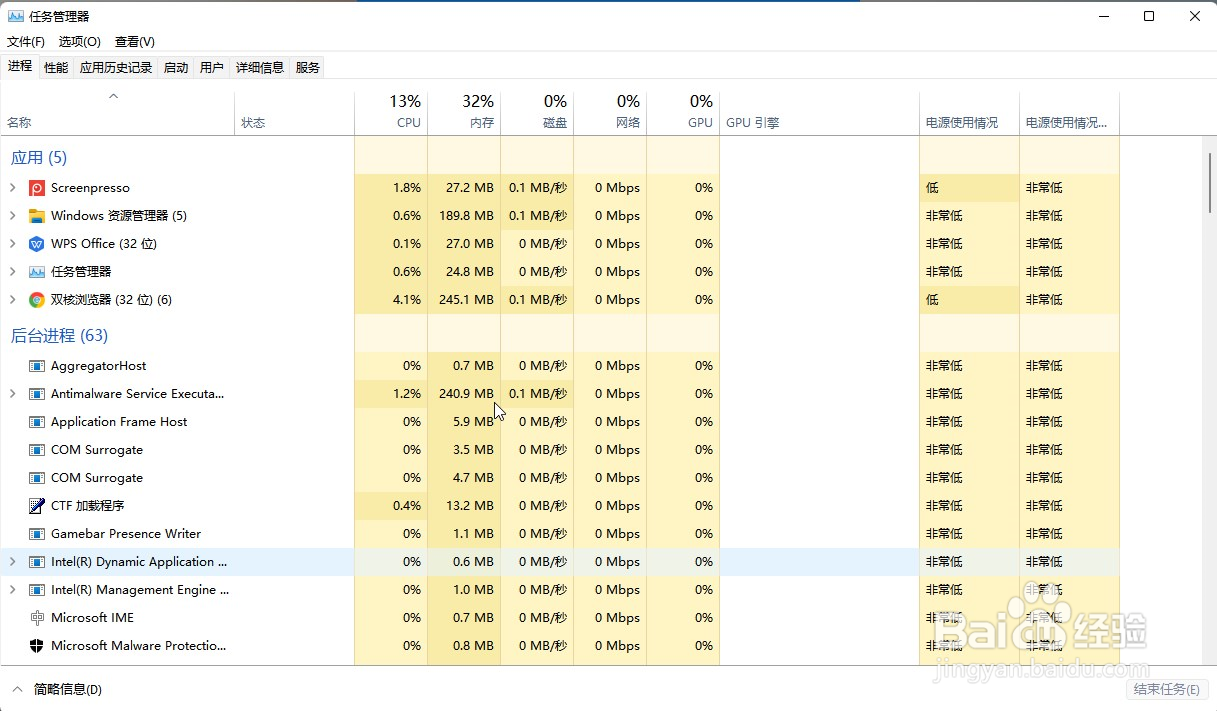Expand the Windows 资源管理器 (5) group

12,216
